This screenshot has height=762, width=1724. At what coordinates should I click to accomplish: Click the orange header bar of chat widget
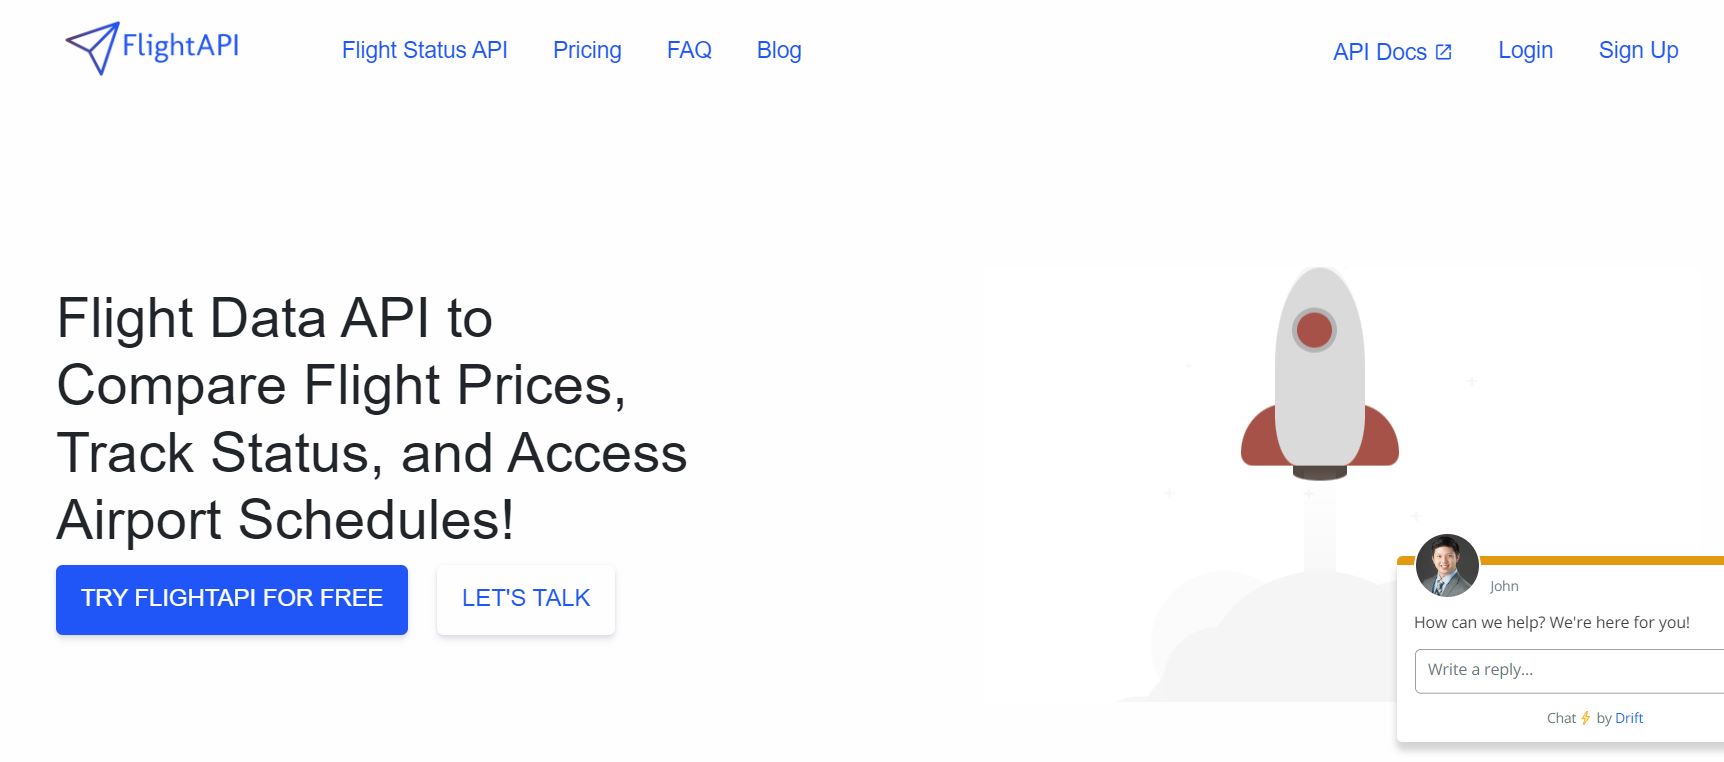(x=1601, y=561)
